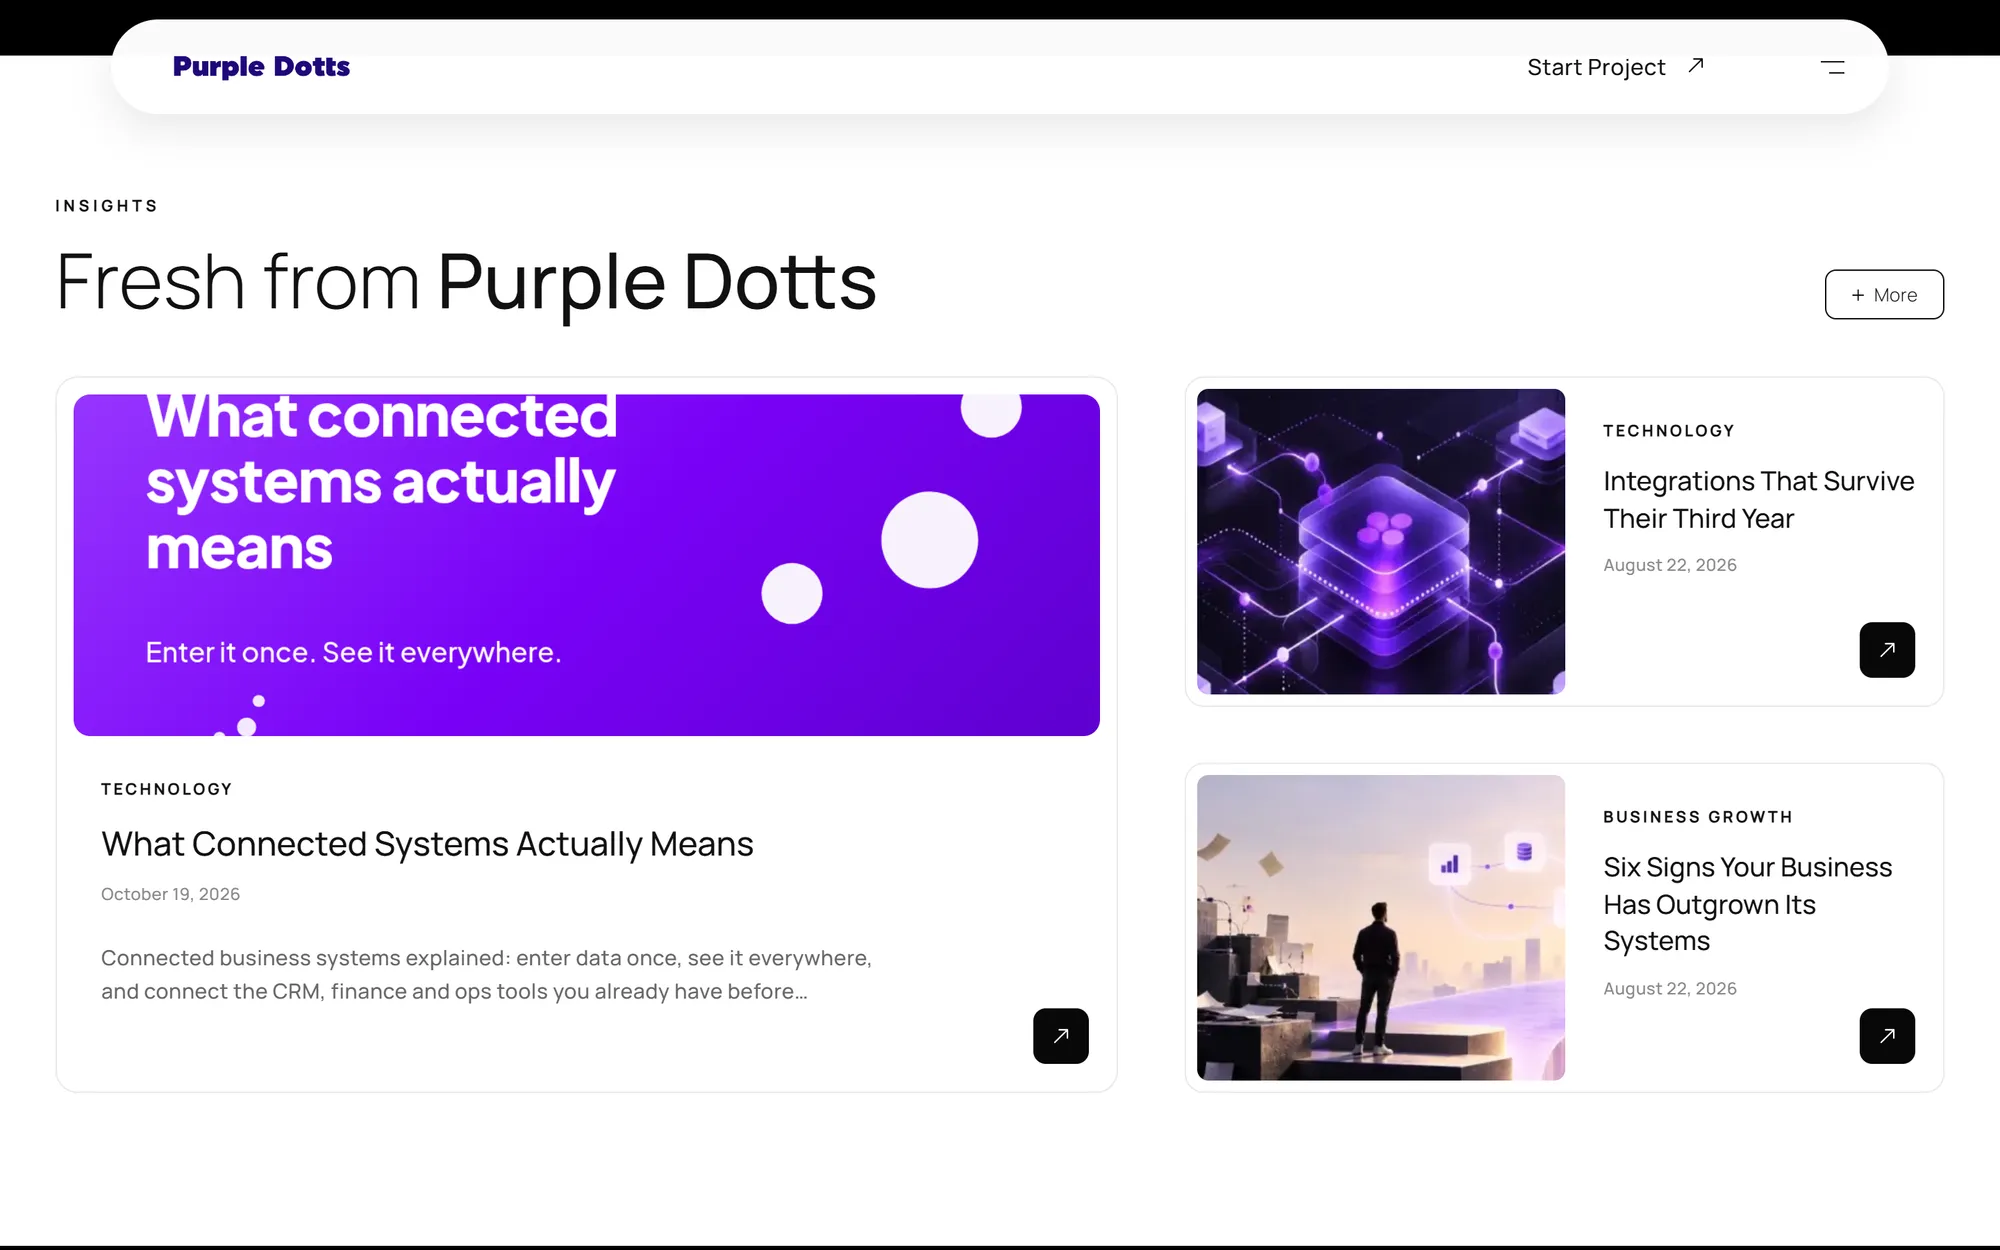This screenshot has height=1250, width=2000.
Task: Click the TECHNOLOGY label on Integrations card
Action: 1669,431
